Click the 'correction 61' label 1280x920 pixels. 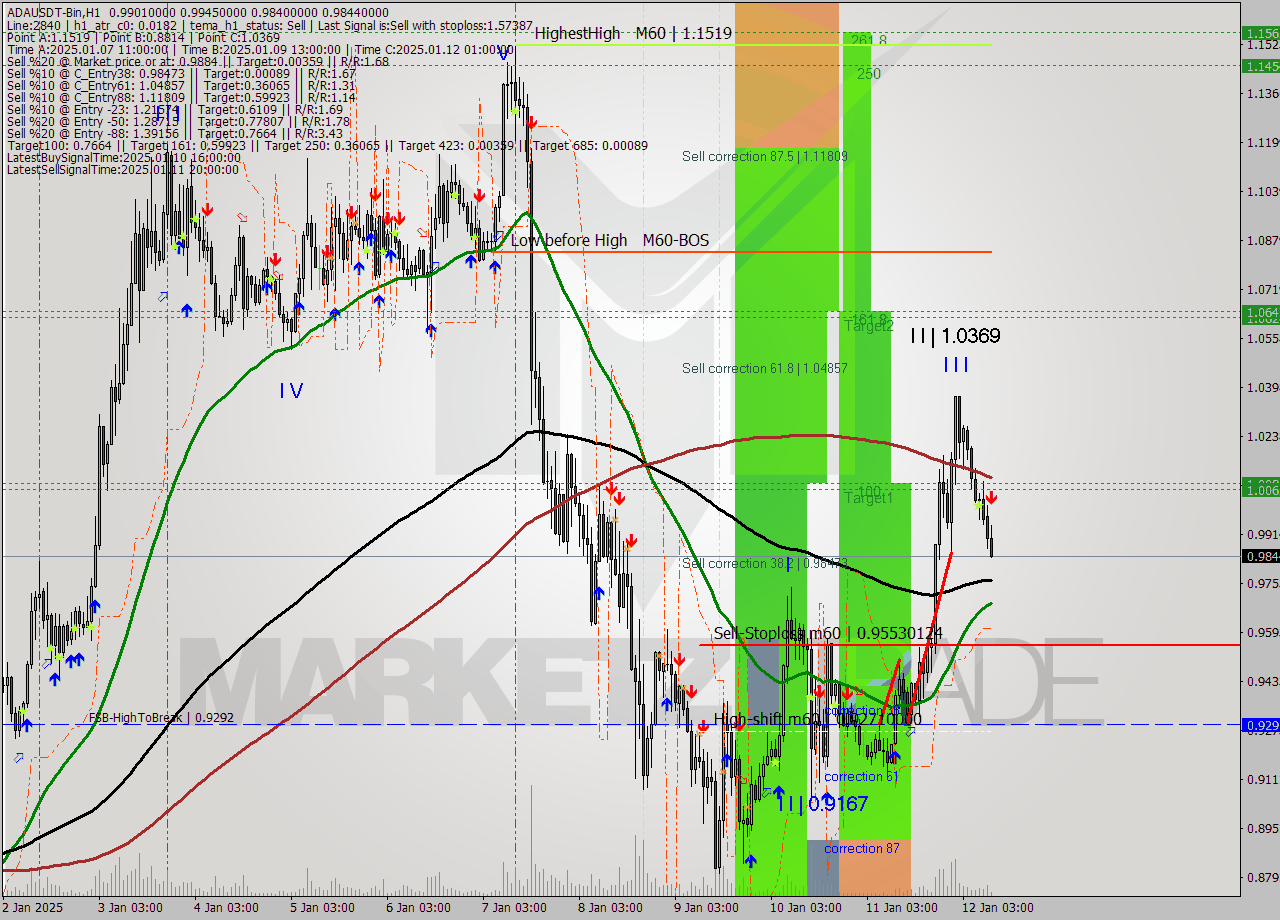click(x=861, y=776)
